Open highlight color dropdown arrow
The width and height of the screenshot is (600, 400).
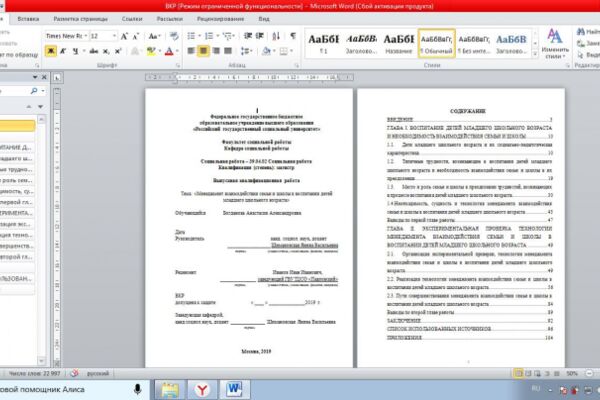point(160,51)
